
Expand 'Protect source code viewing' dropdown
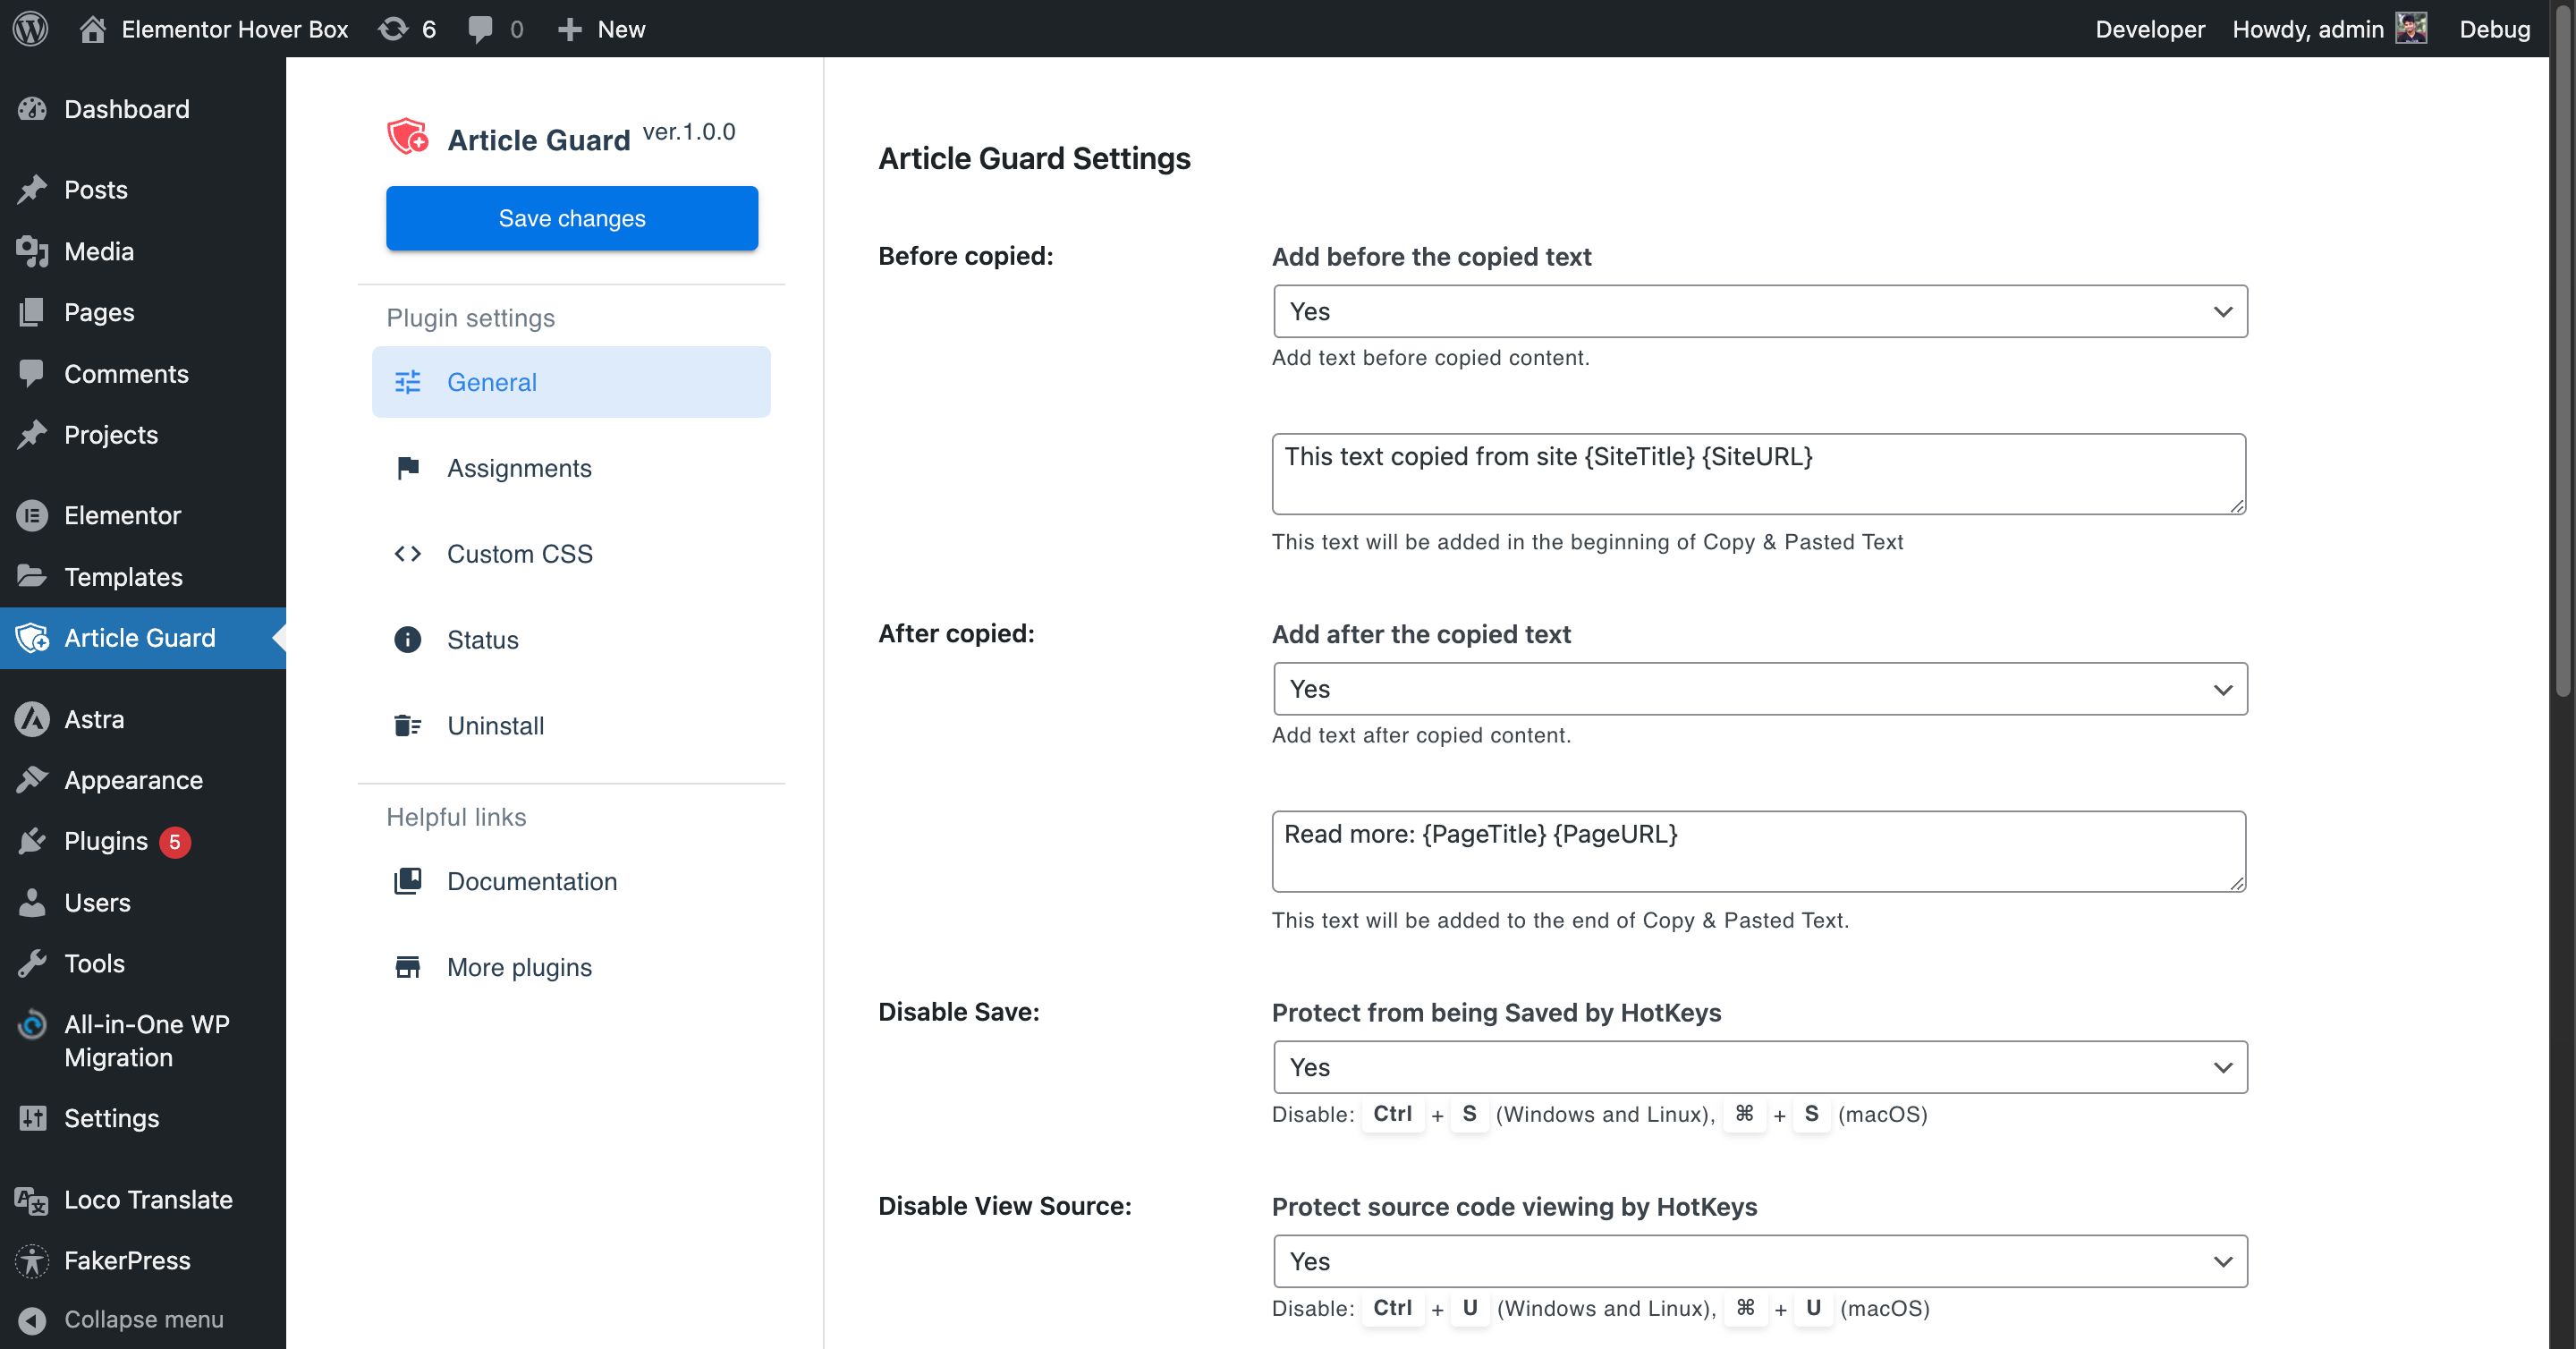(1760, 1261)
